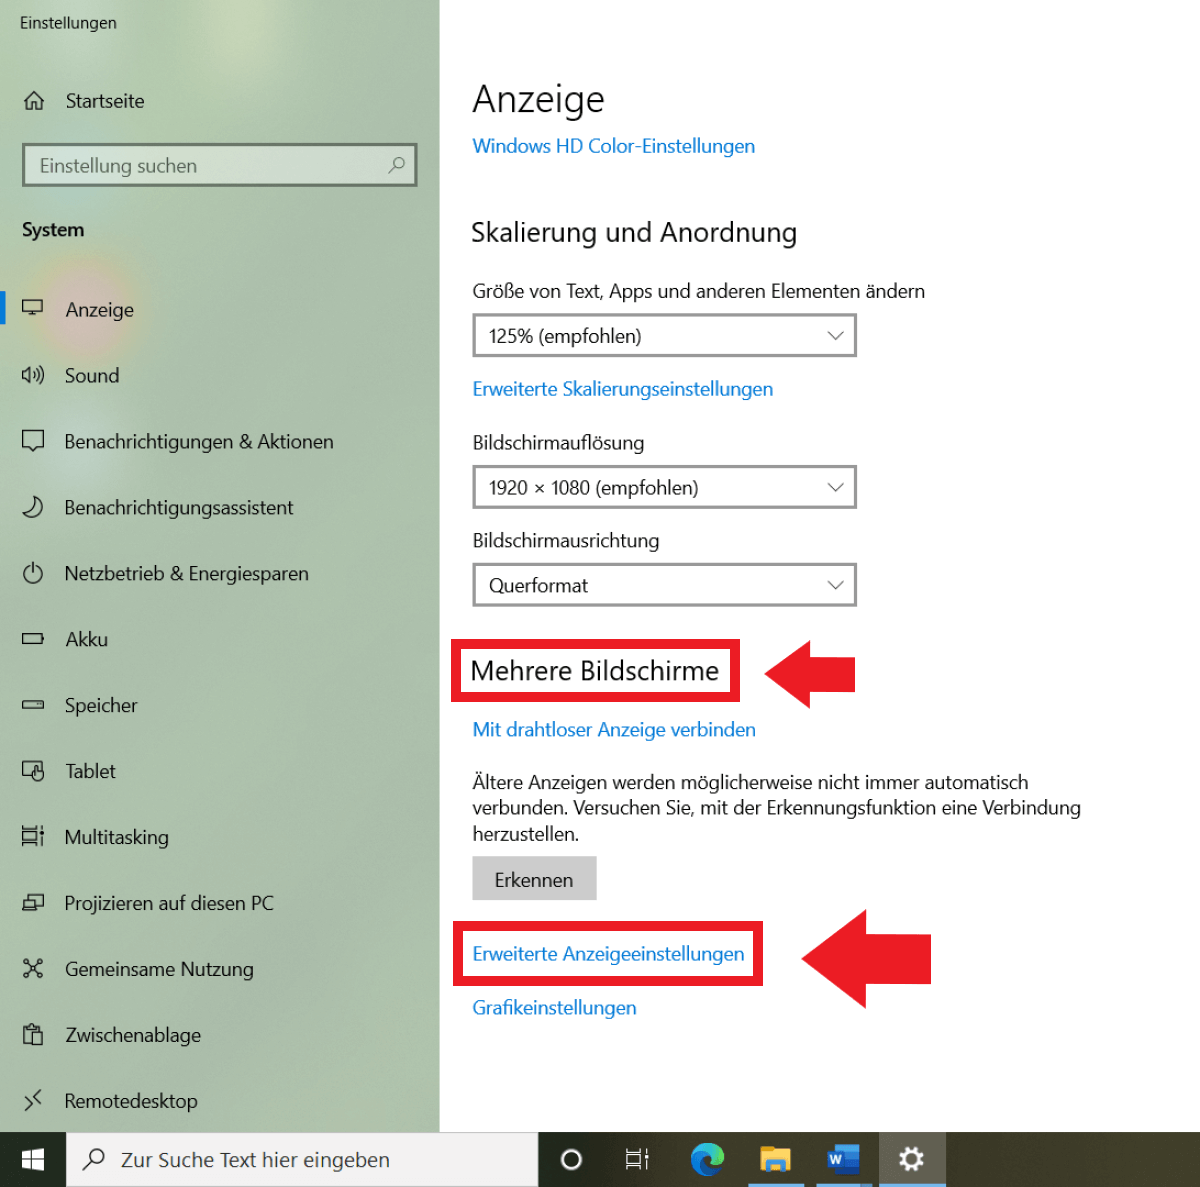The width and height of the screenshot is (1200, 1187).
Task: Select Sound in the System list
Action: point(92,375)
